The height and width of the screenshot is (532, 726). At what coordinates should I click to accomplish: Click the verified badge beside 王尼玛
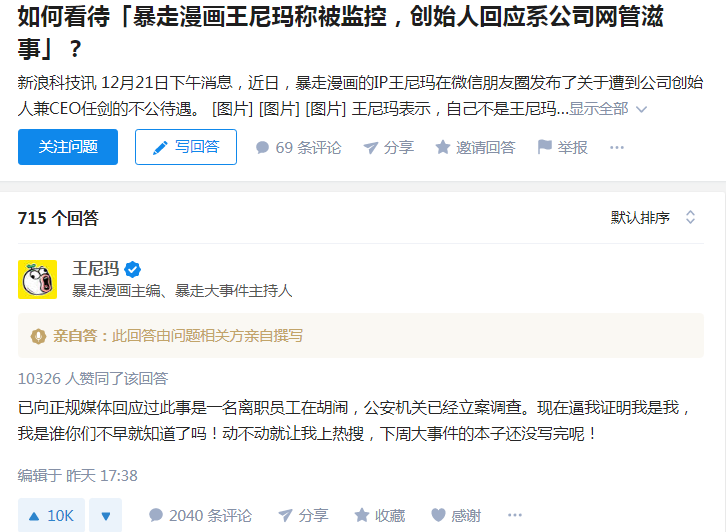[x=132, y=269]
